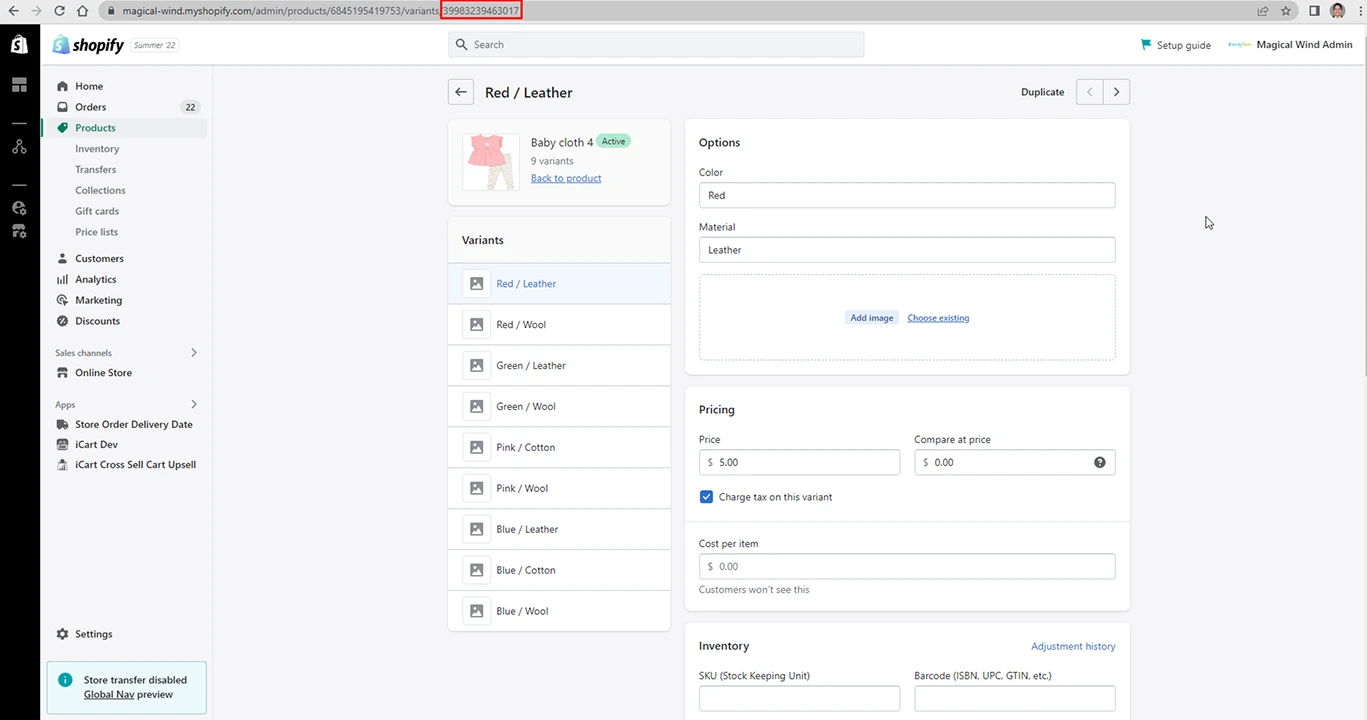
Task: Open Gift cards under Products
Action: pos(97,211)
